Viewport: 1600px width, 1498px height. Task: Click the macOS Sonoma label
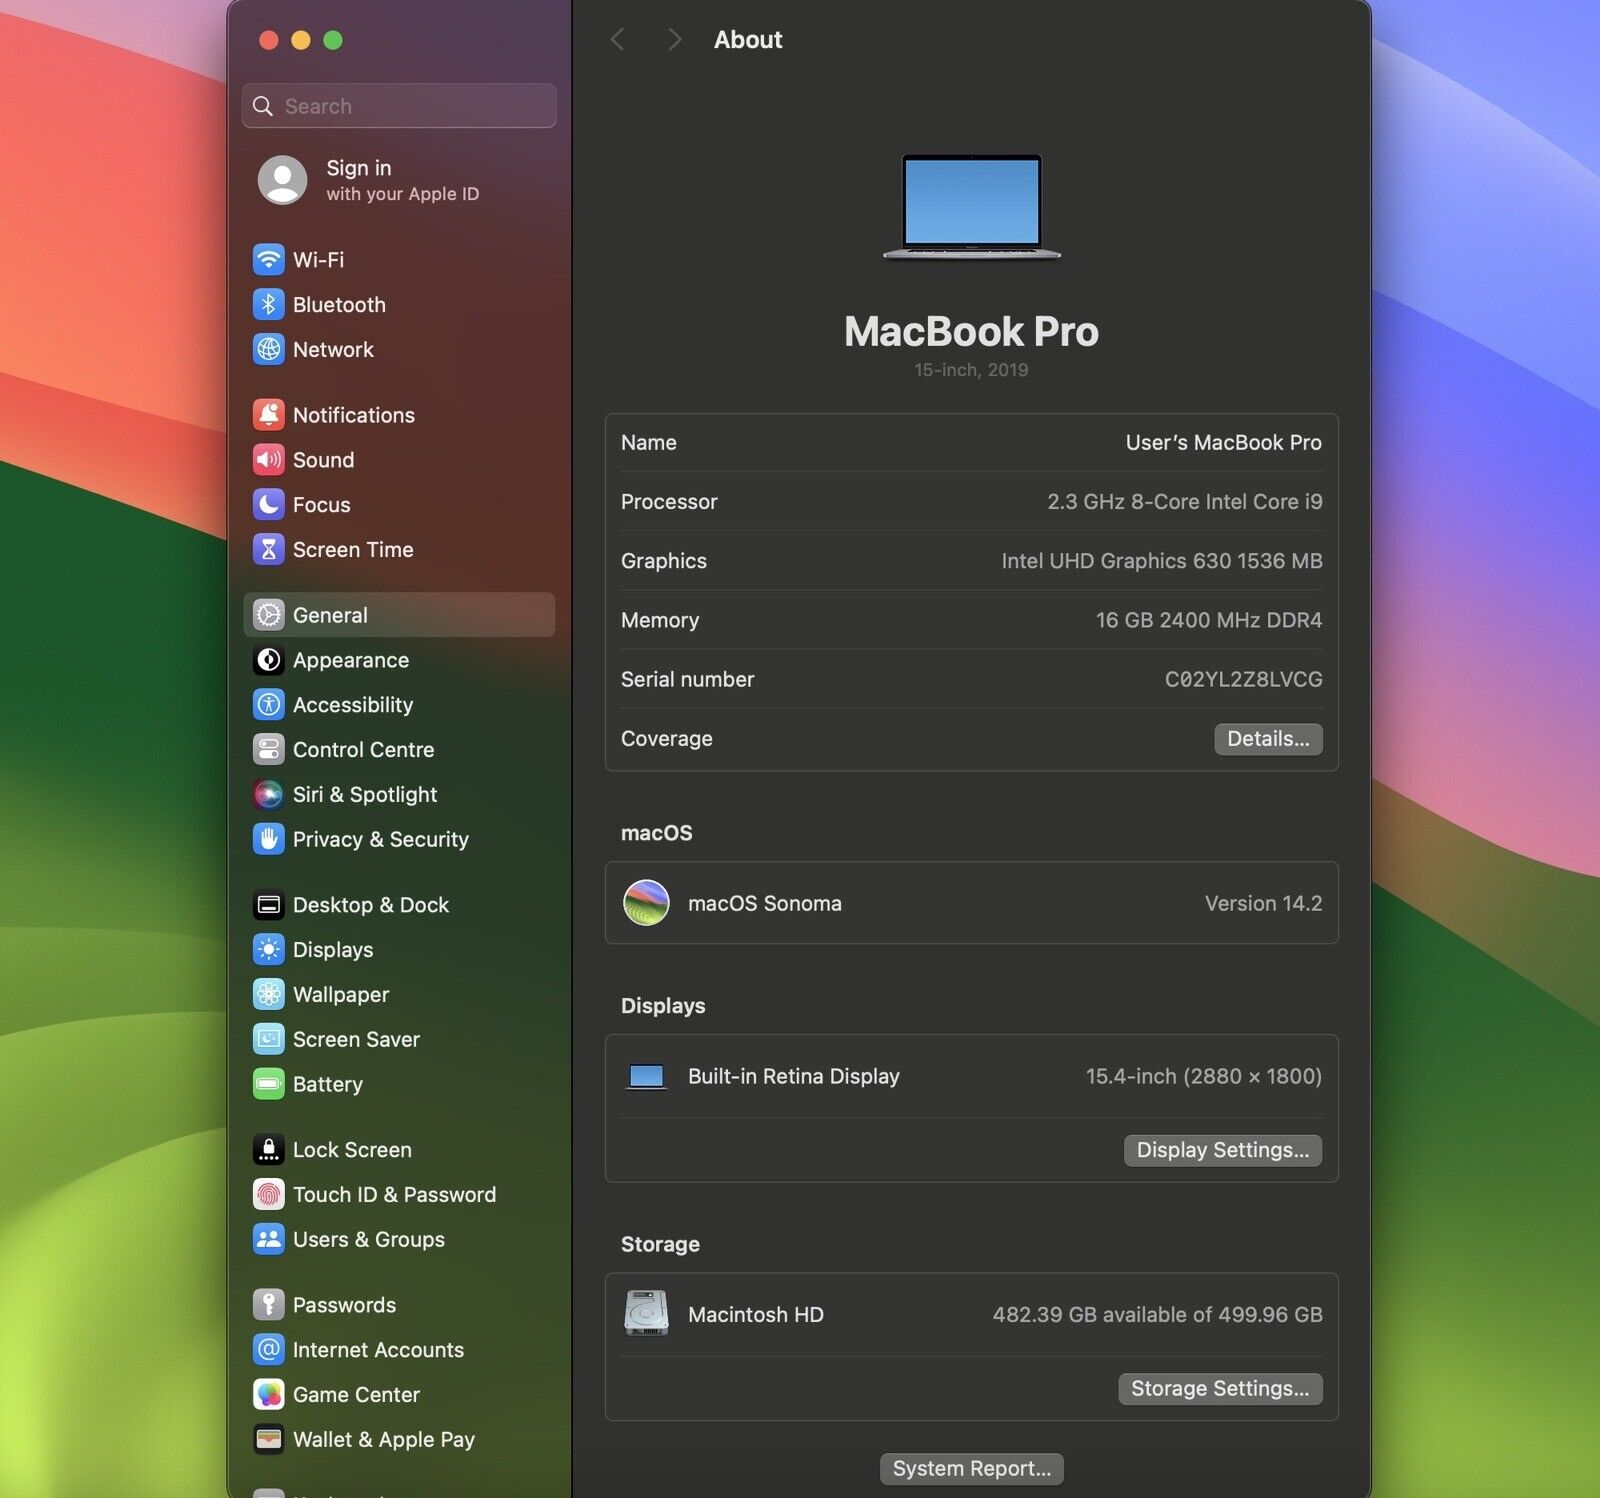pyautogui.click(x=765, y=904)
